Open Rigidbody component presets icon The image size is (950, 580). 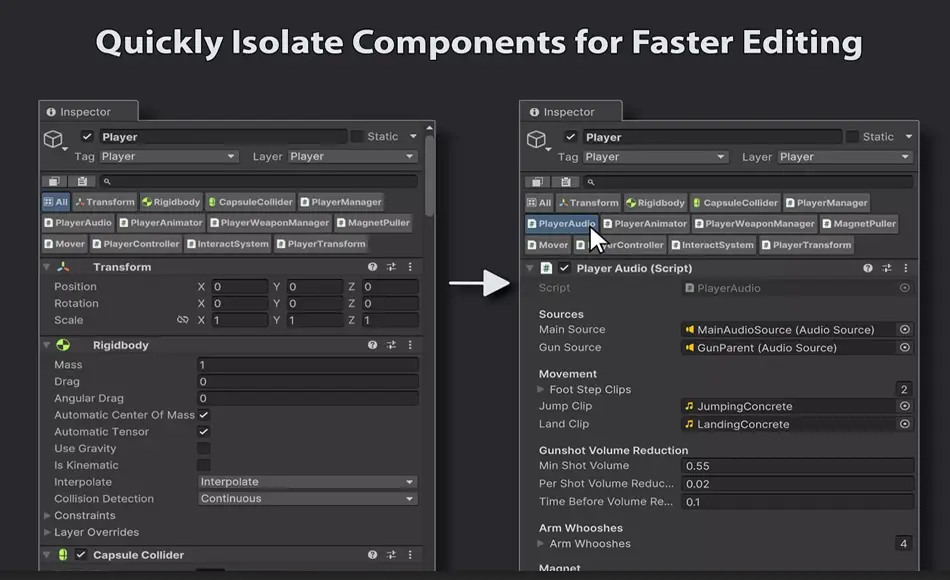coord(391,345)
